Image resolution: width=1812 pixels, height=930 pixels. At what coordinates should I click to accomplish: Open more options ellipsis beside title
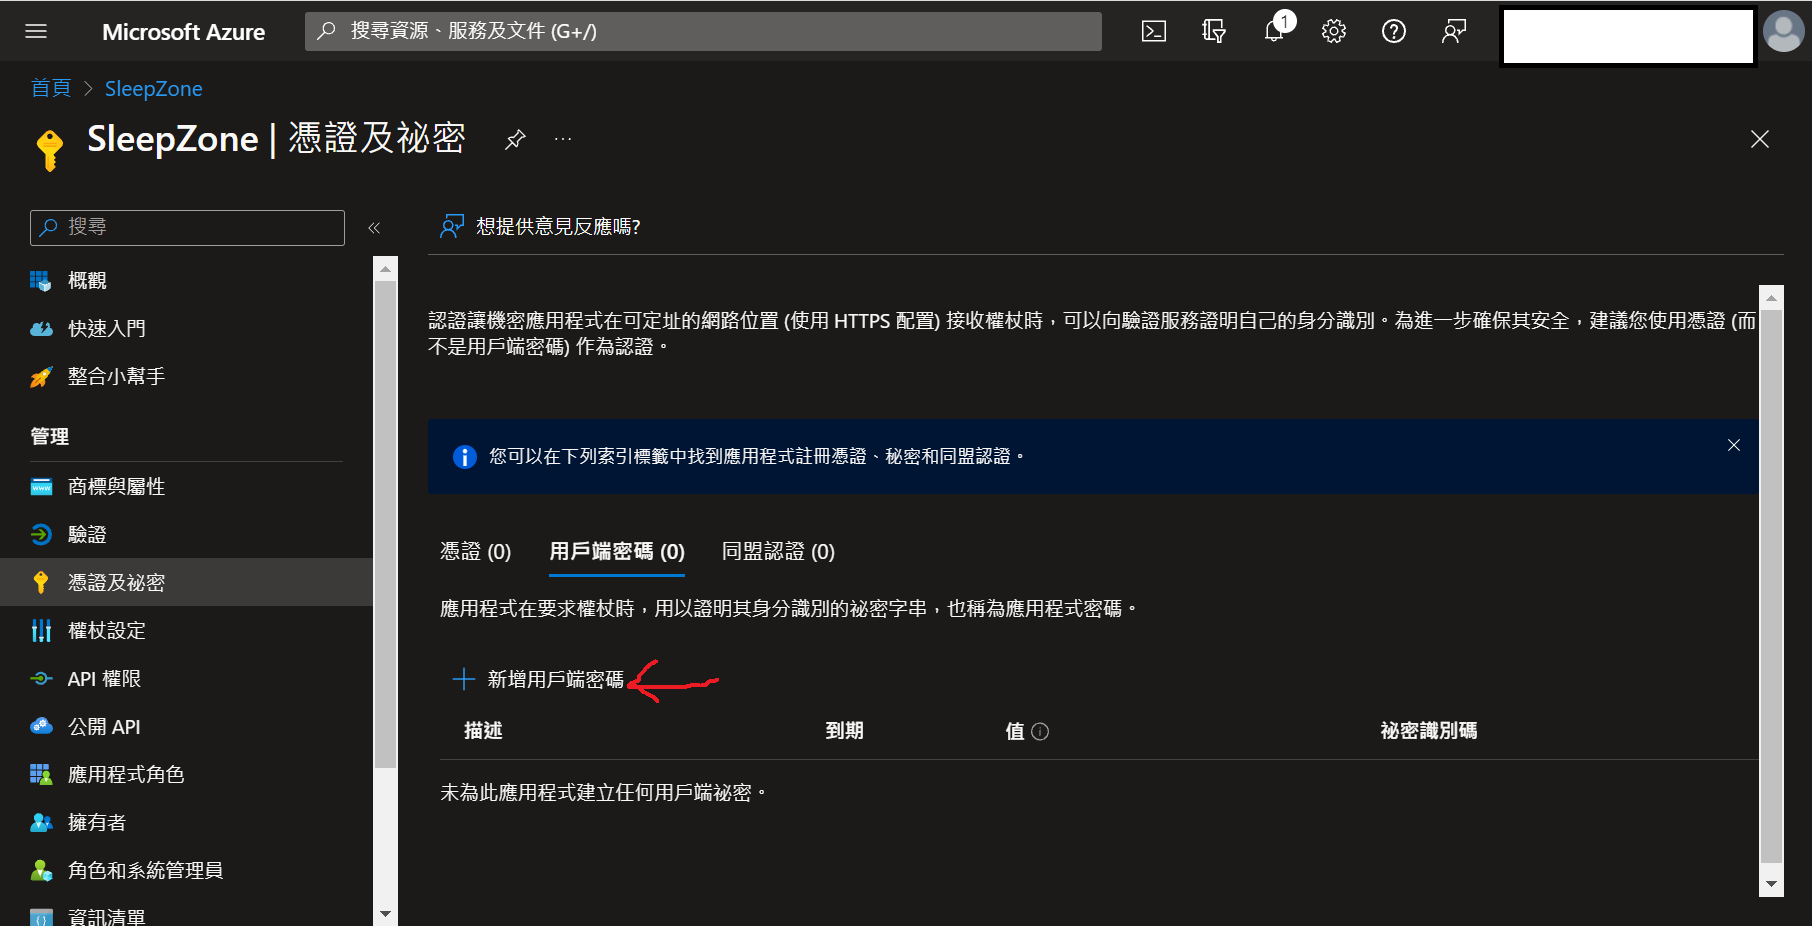click(x=563, y=139)
